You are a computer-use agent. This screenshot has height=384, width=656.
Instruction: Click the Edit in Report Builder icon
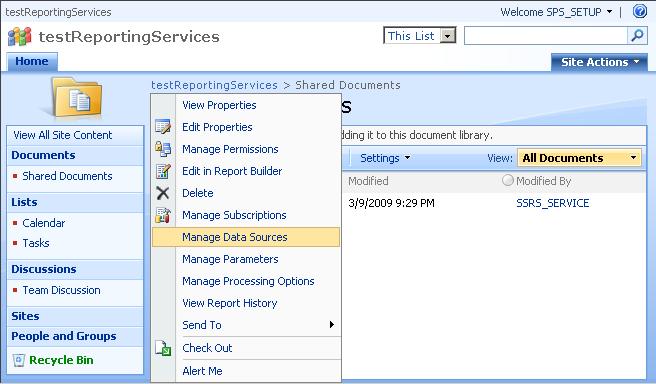click(163, 171)
